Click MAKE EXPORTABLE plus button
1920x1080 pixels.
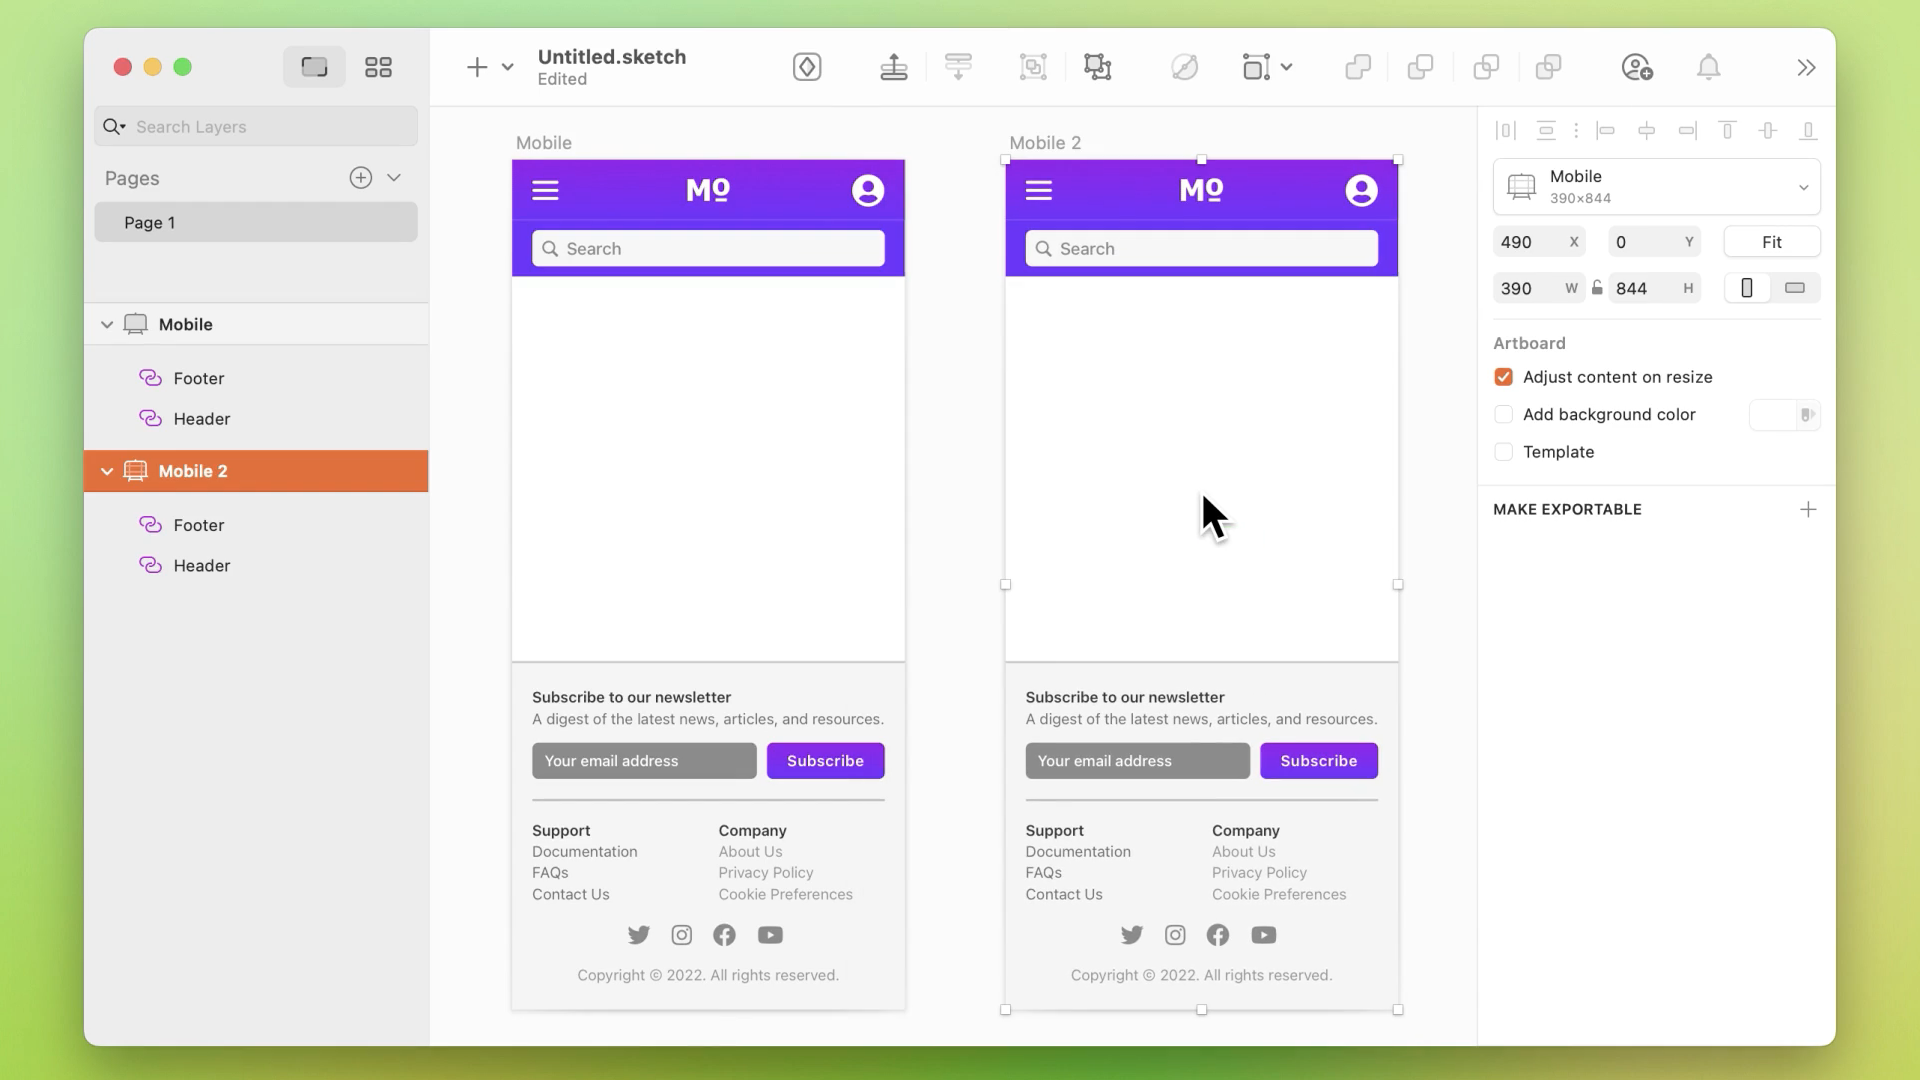(x=1809, y=508)
